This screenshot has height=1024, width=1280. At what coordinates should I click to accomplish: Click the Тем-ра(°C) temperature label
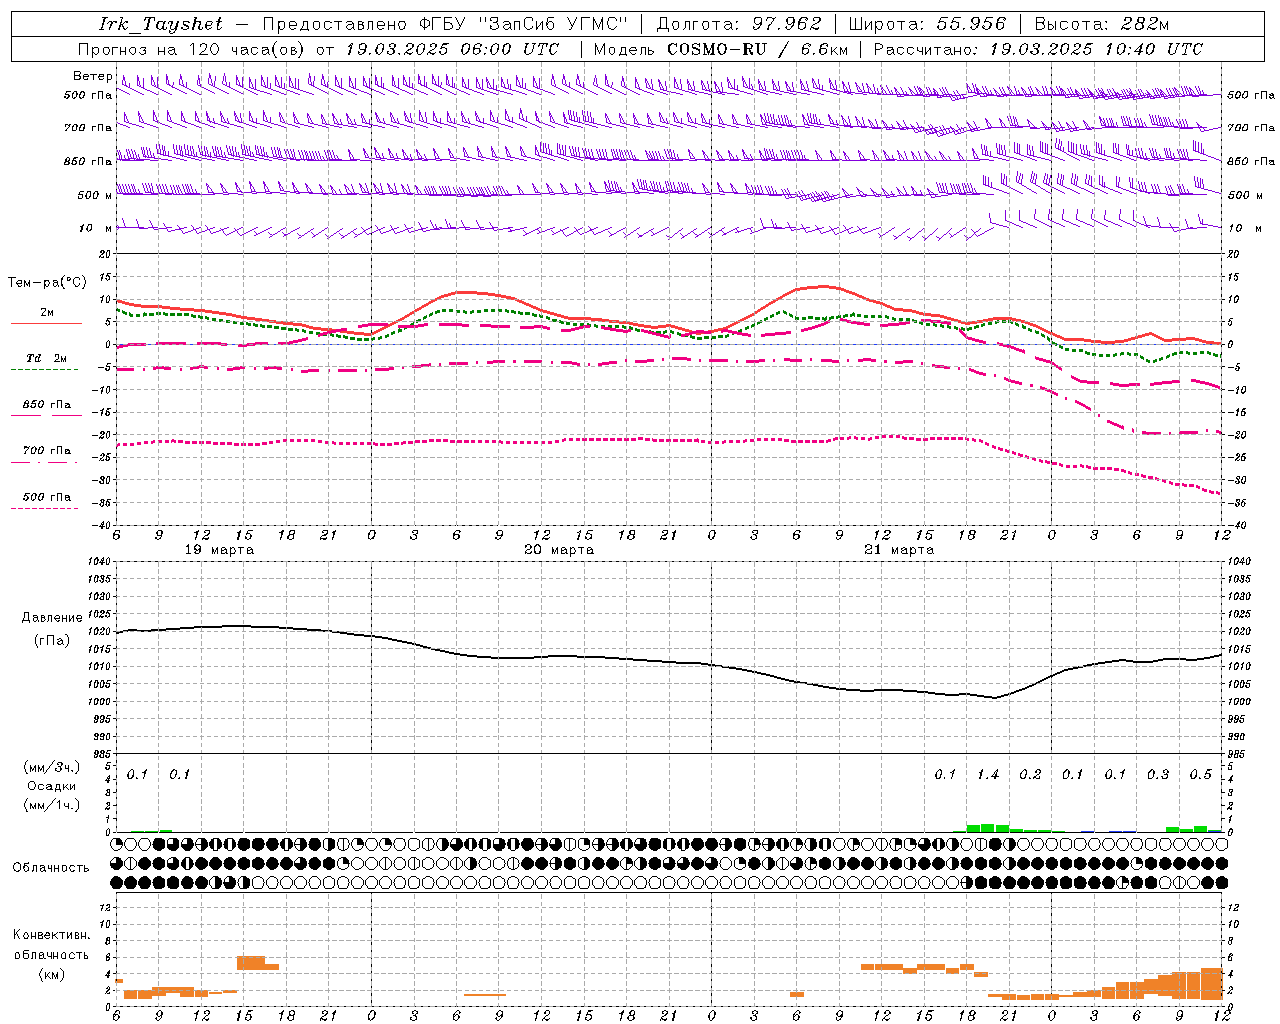tap(47, 283)
